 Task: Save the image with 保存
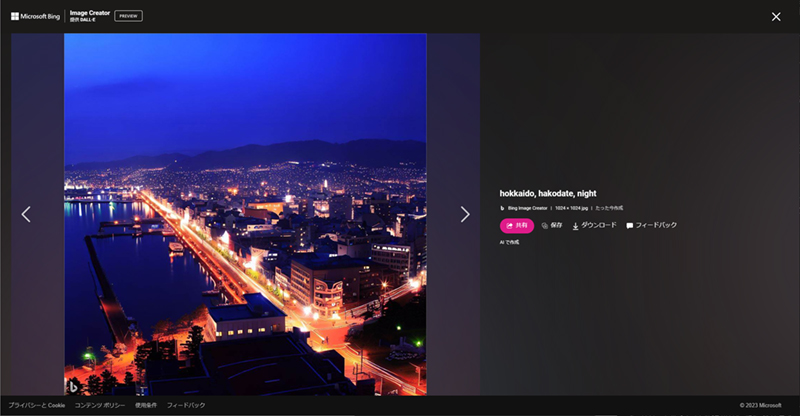pos(552,225)
